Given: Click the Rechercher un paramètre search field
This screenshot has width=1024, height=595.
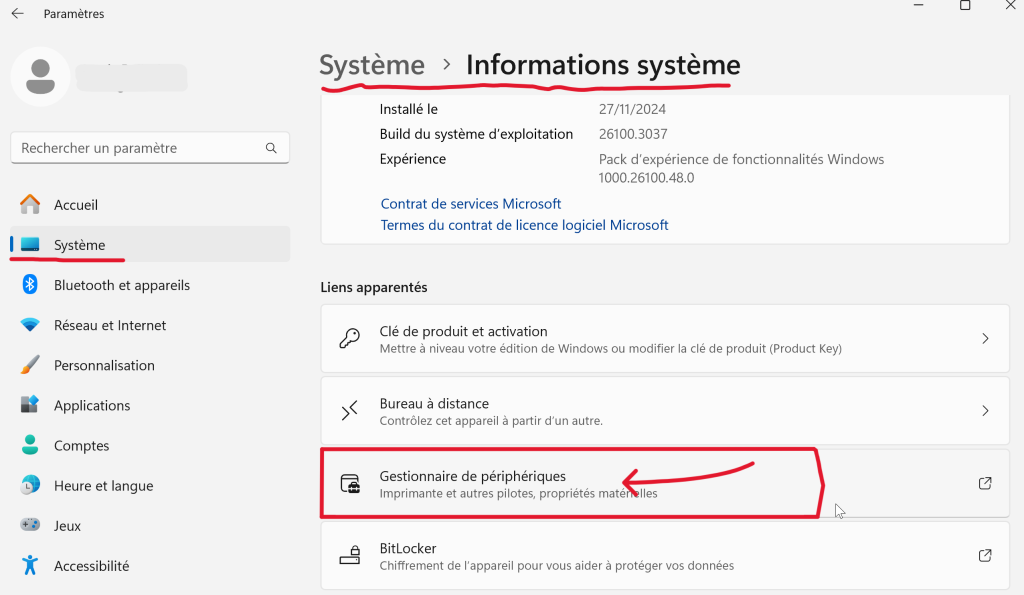Looking at the screenshot, I should pyautogui.click(x=140, y=147).
